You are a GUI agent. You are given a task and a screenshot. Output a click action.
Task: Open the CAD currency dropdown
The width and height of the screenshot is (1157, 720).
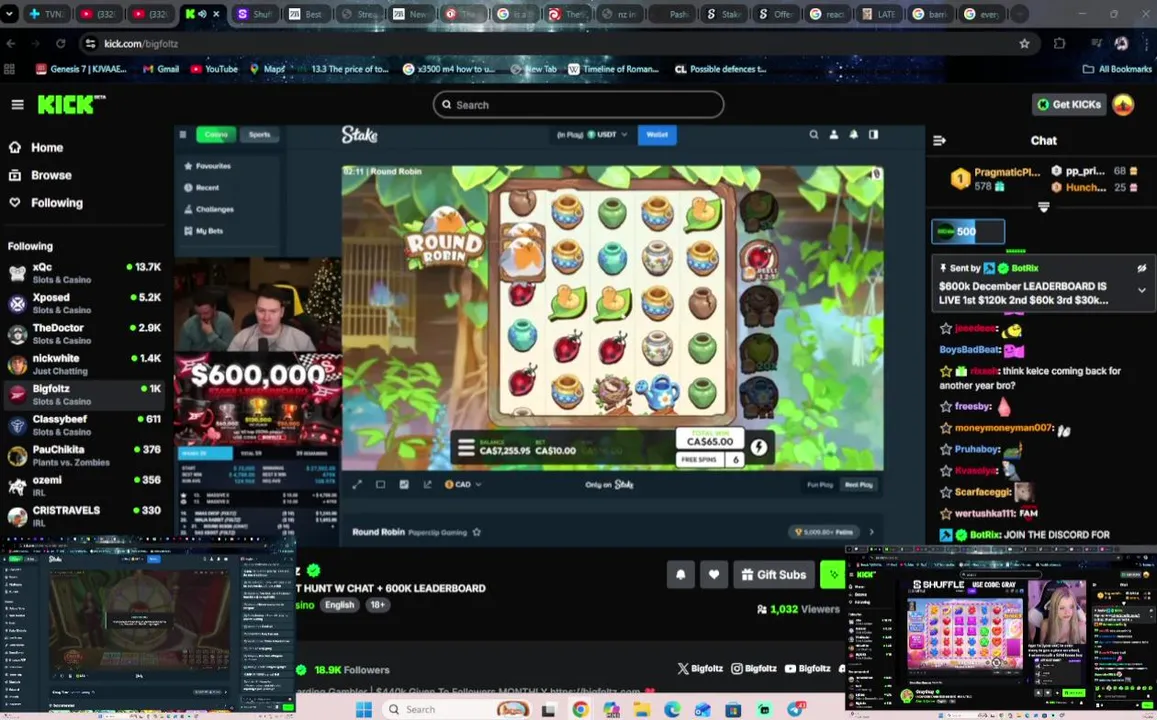coord(463,485)
